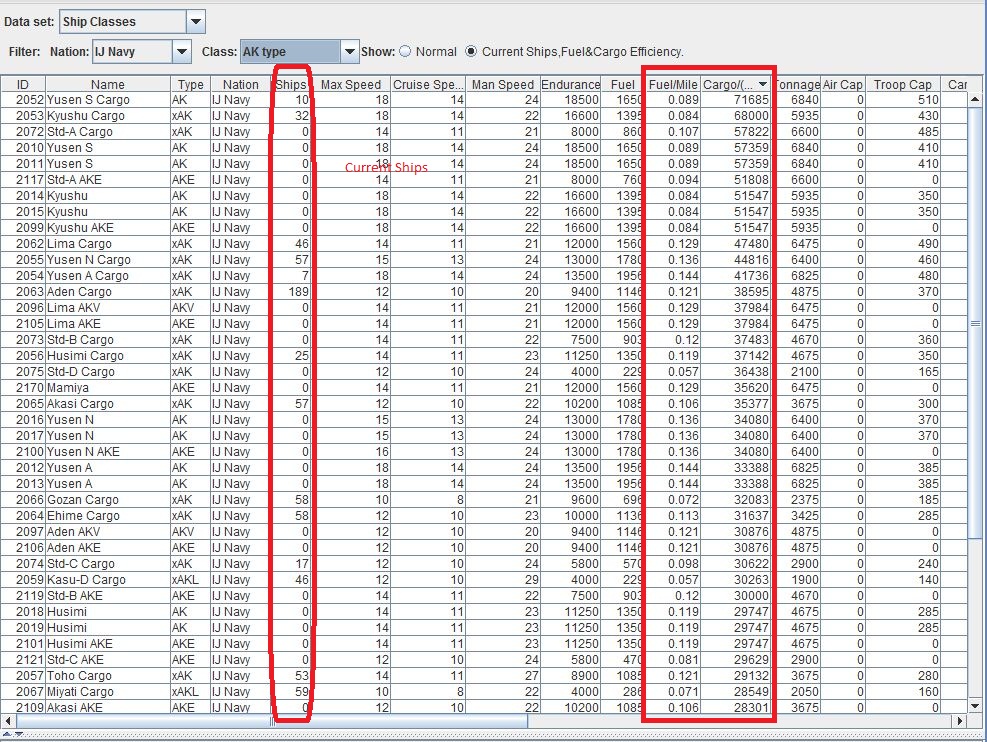This screenshot has height=742, width=987.
Task: Select the Normal show option
Action: tap(405, 51)
